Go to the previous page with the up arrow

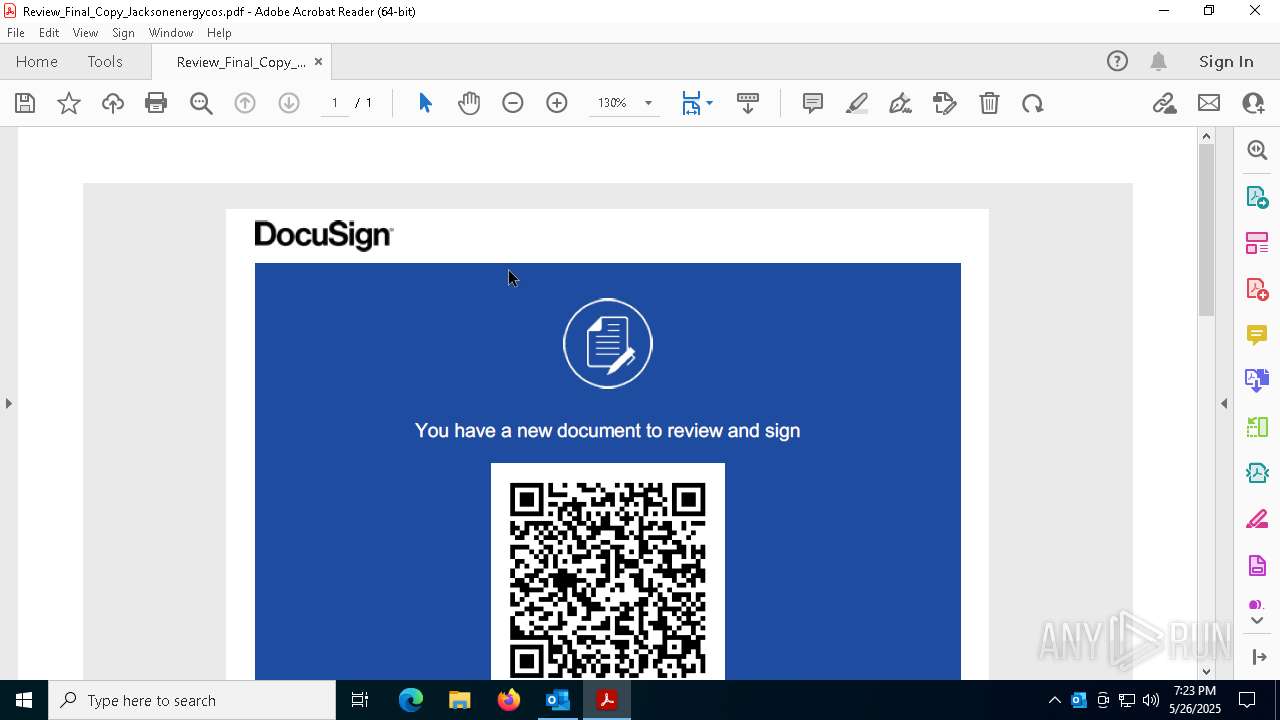point(245,103)
